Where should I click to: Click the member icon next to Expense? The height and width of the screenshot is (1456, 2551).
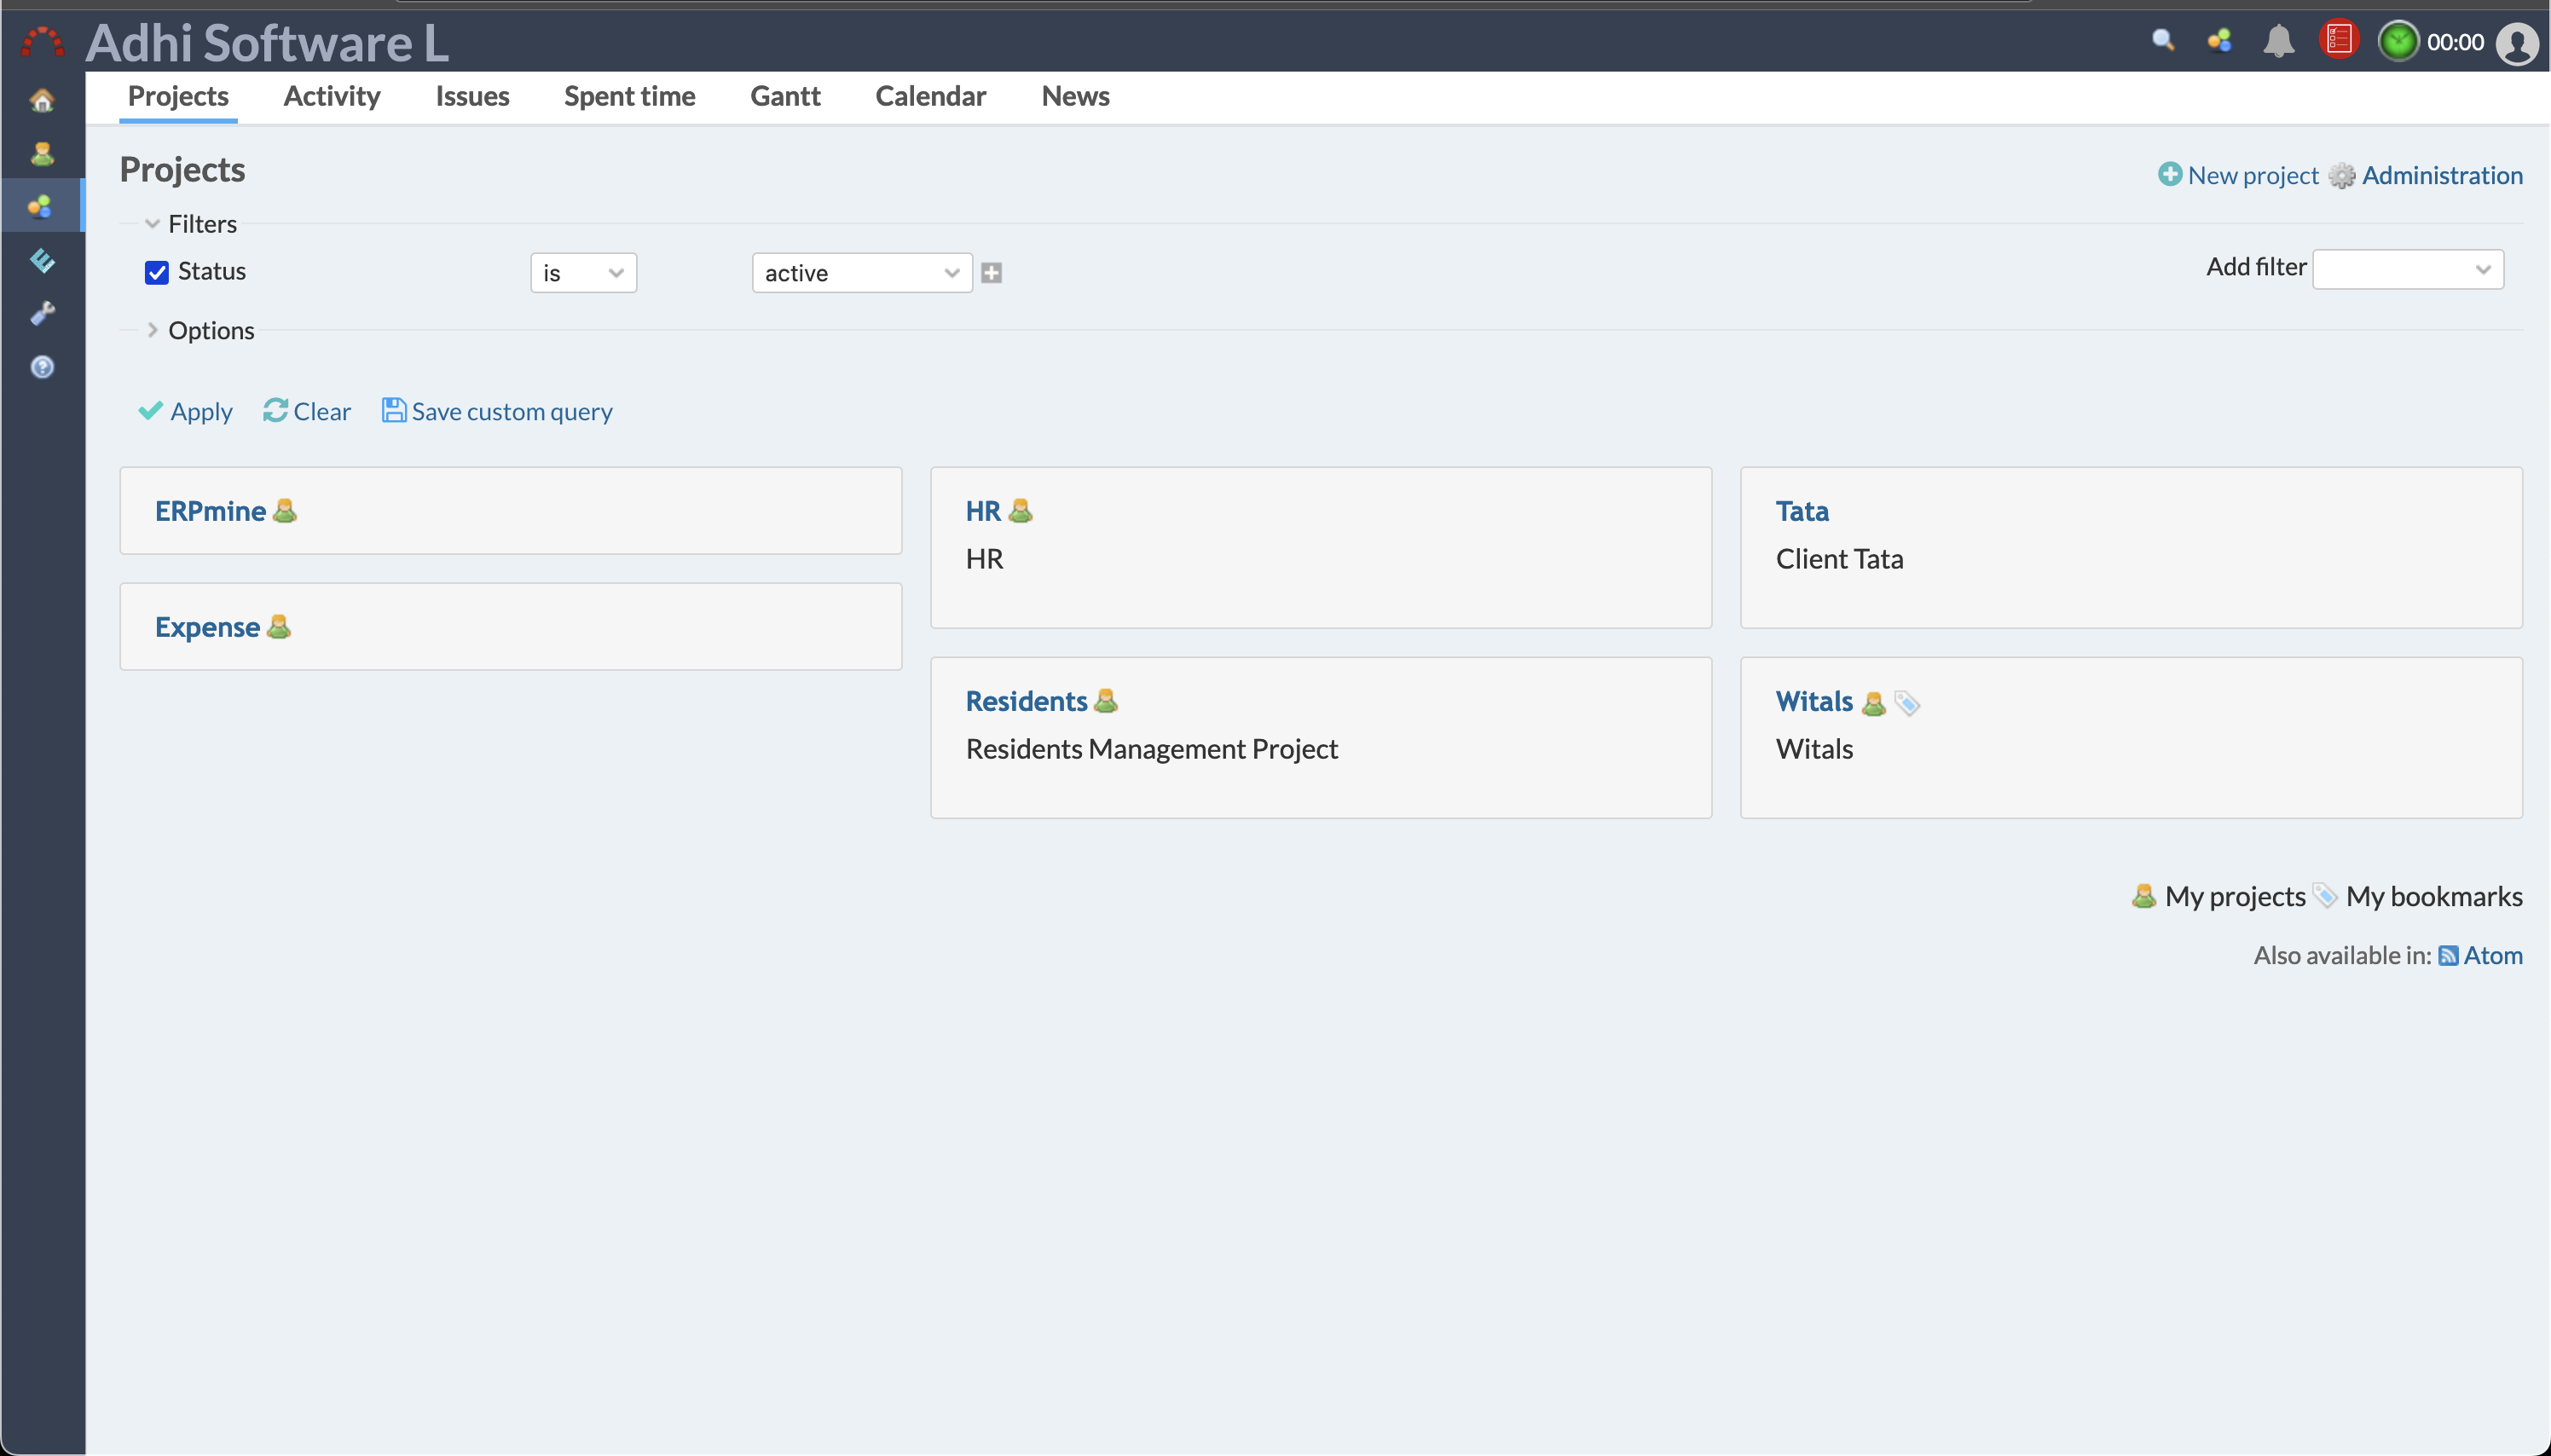[279, 627]
